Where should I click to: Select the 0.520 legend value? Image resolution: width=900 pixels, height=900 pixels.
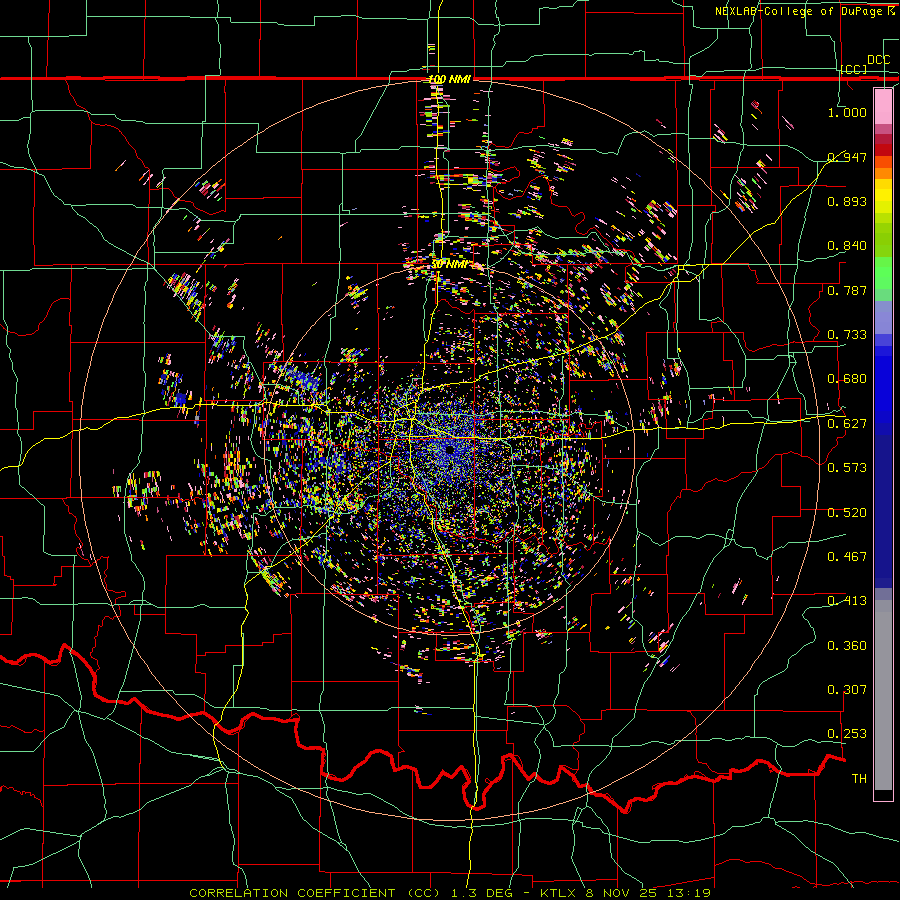[847, 513]
